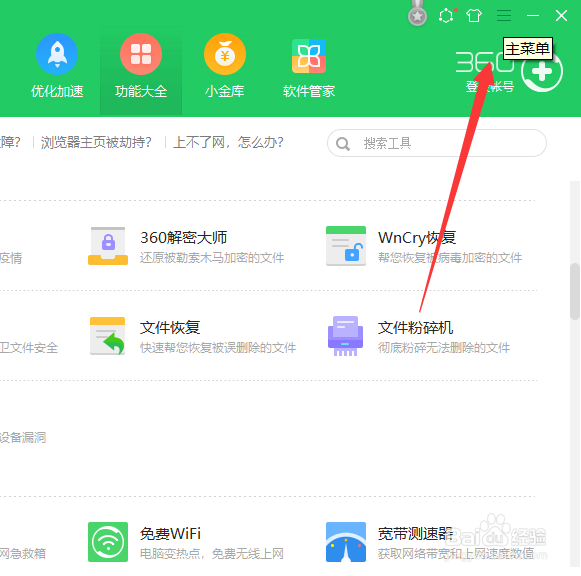
Task: Switch to 优化加速 tab label
Action: point(57,91)
